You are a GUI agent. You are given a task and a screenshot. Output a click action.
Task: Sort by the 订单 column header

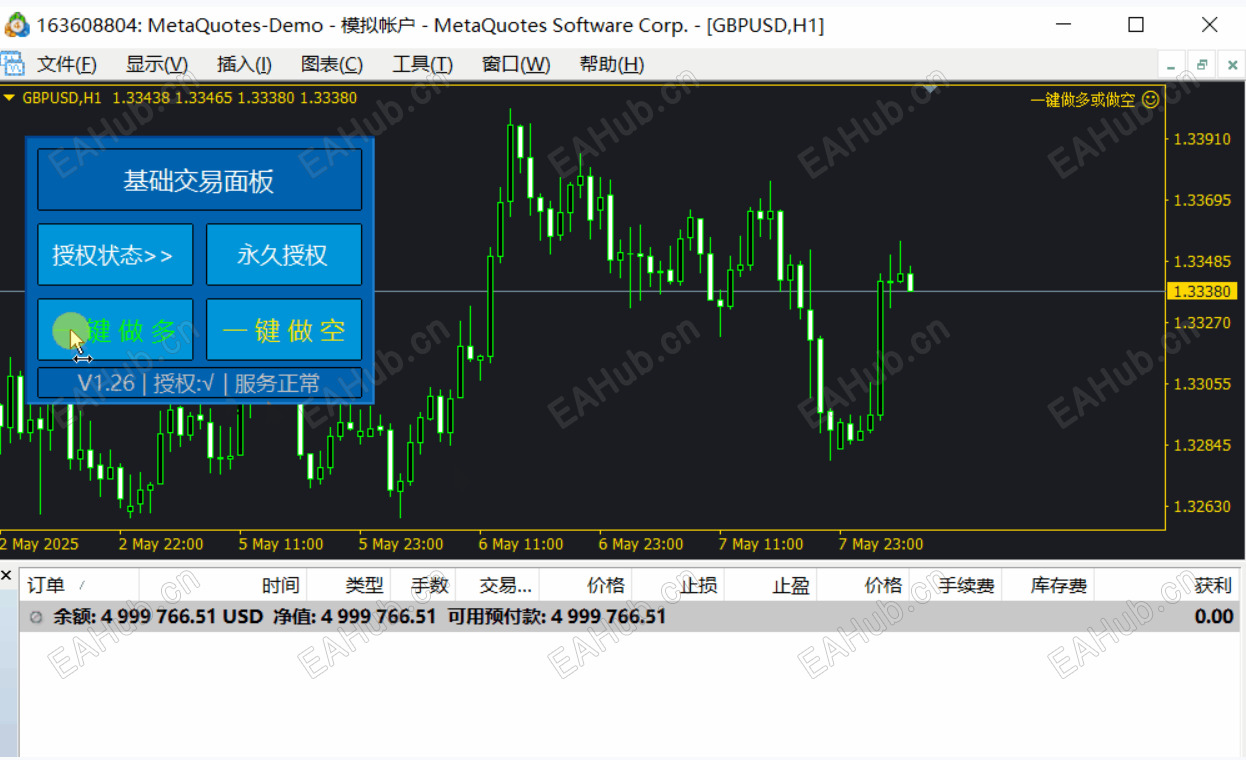(45, 585)
